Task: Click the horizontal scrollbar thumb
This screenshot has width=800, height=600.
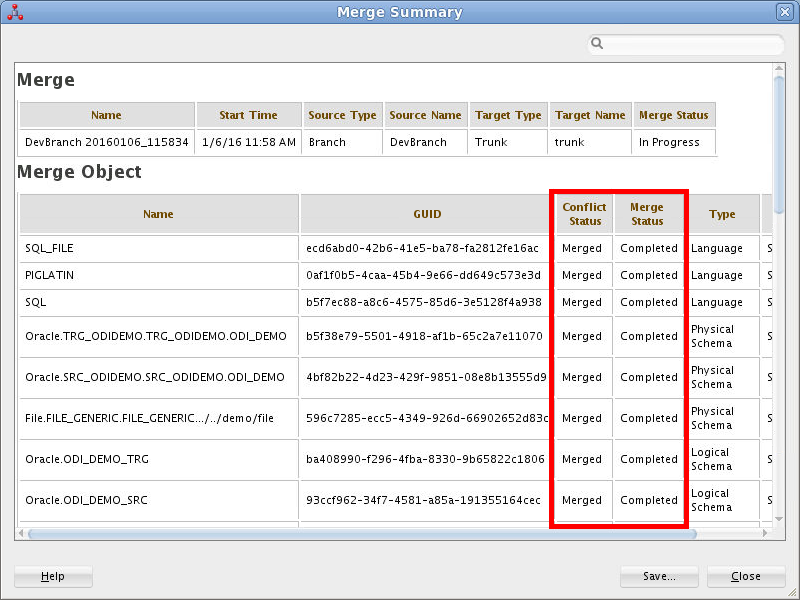Action: tap(362, 534)
